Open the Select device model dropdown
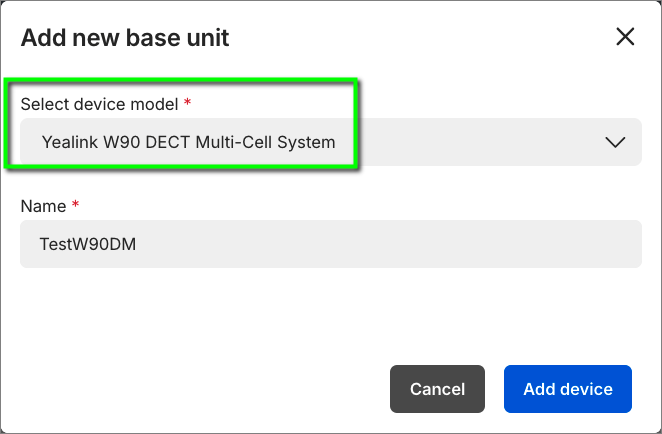662x434 pixels. pos(331,142)
